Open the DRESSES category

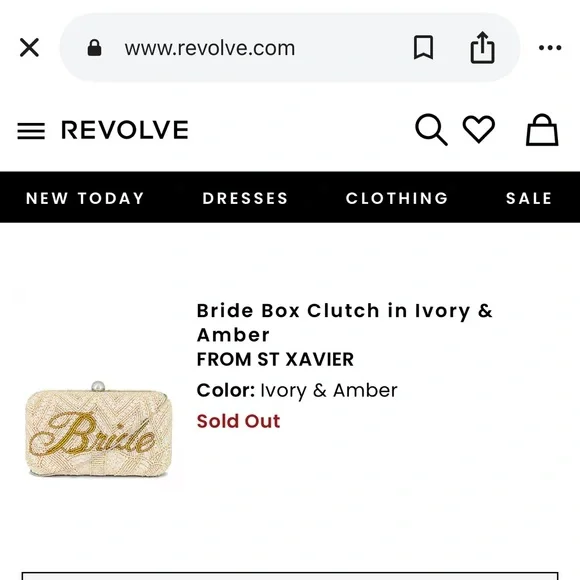(x=245, y=198)
